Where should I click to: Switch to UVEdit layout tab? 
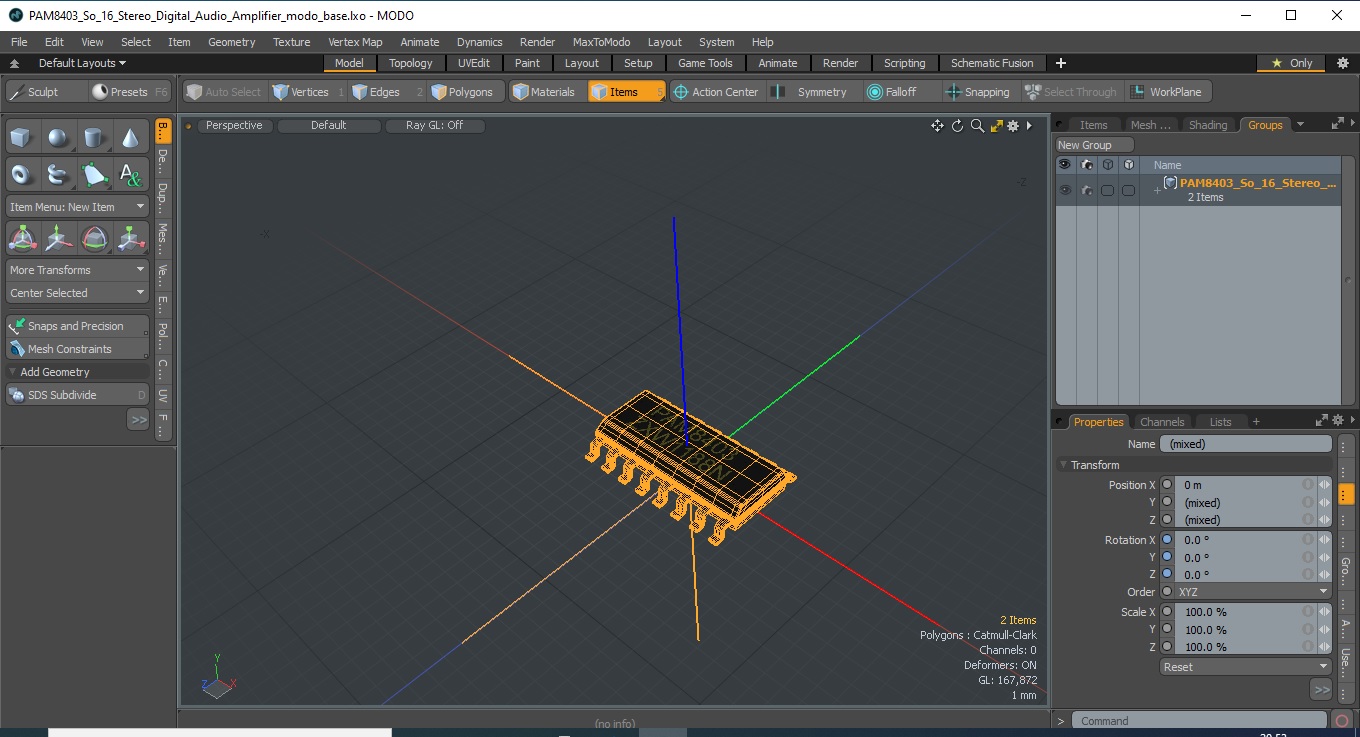coord(474,63)
